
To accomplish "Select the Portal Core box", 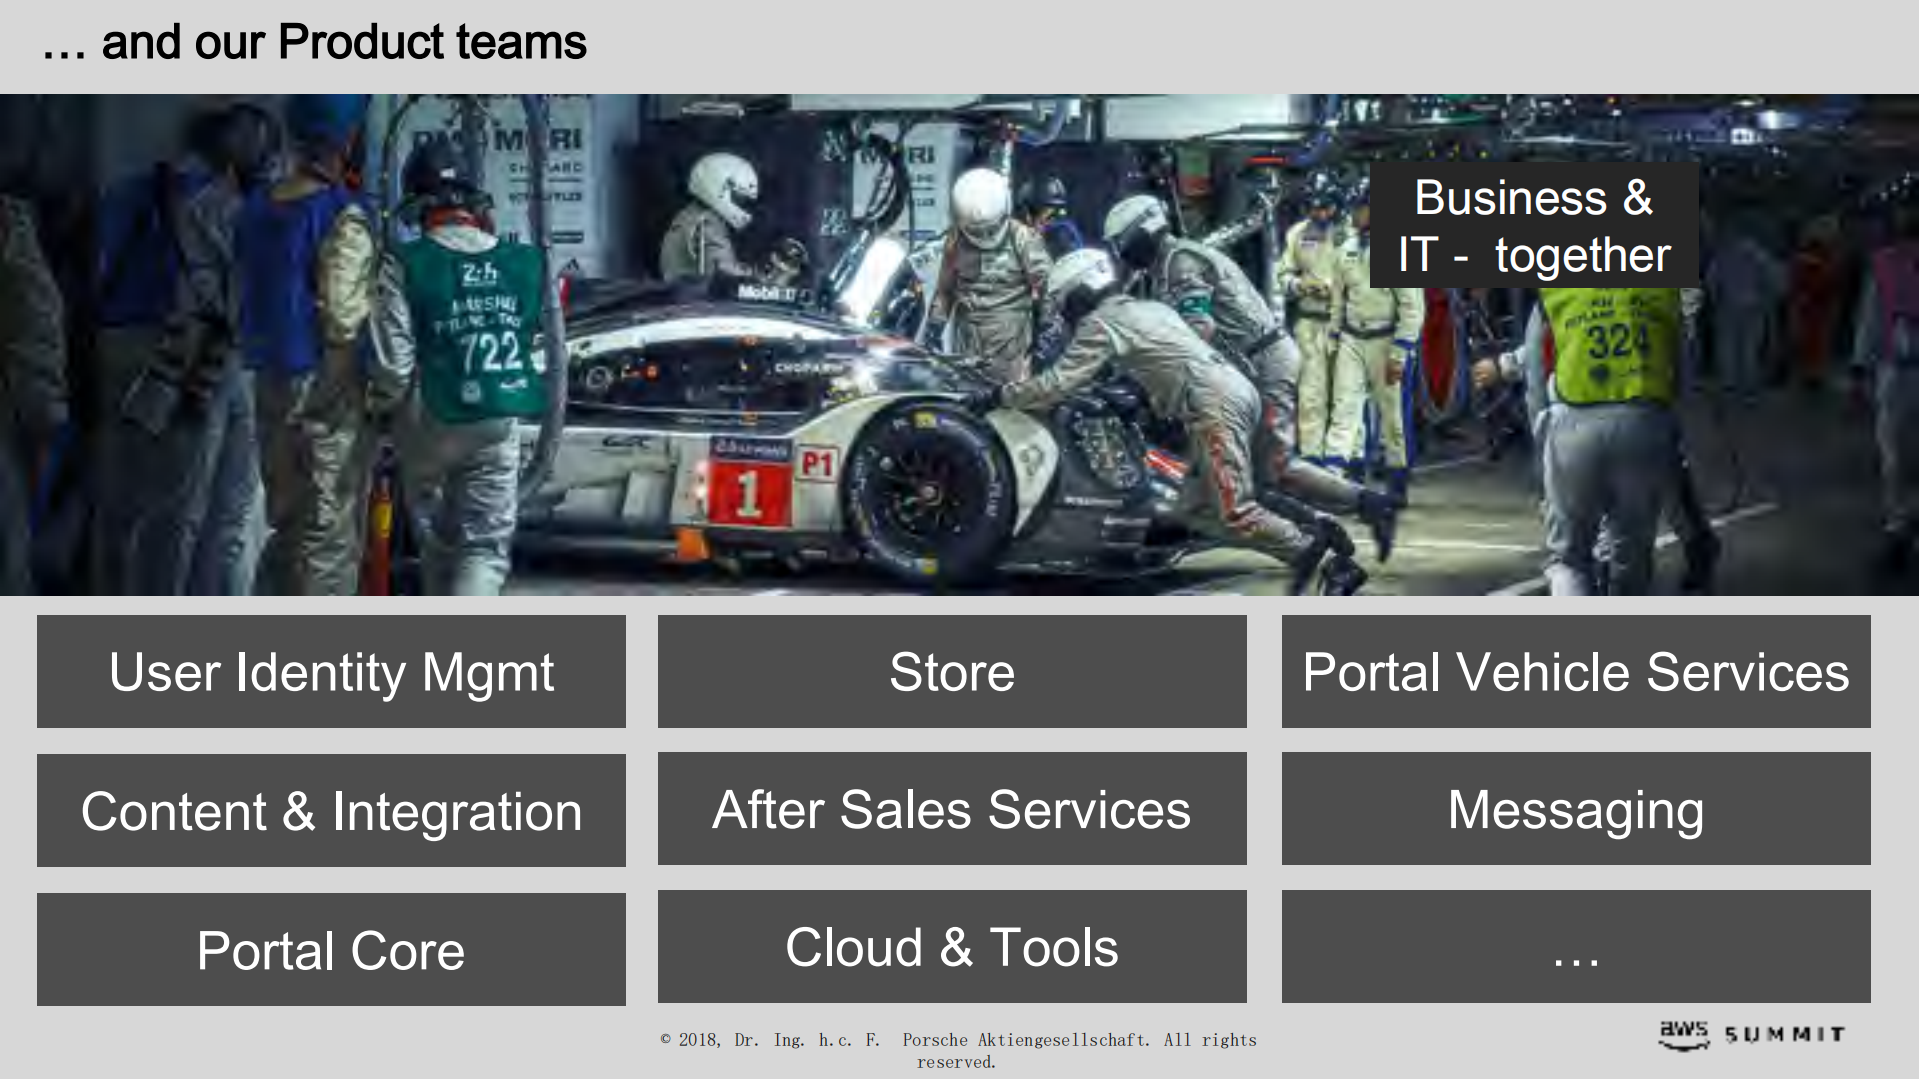I will (x=331, y=949).
